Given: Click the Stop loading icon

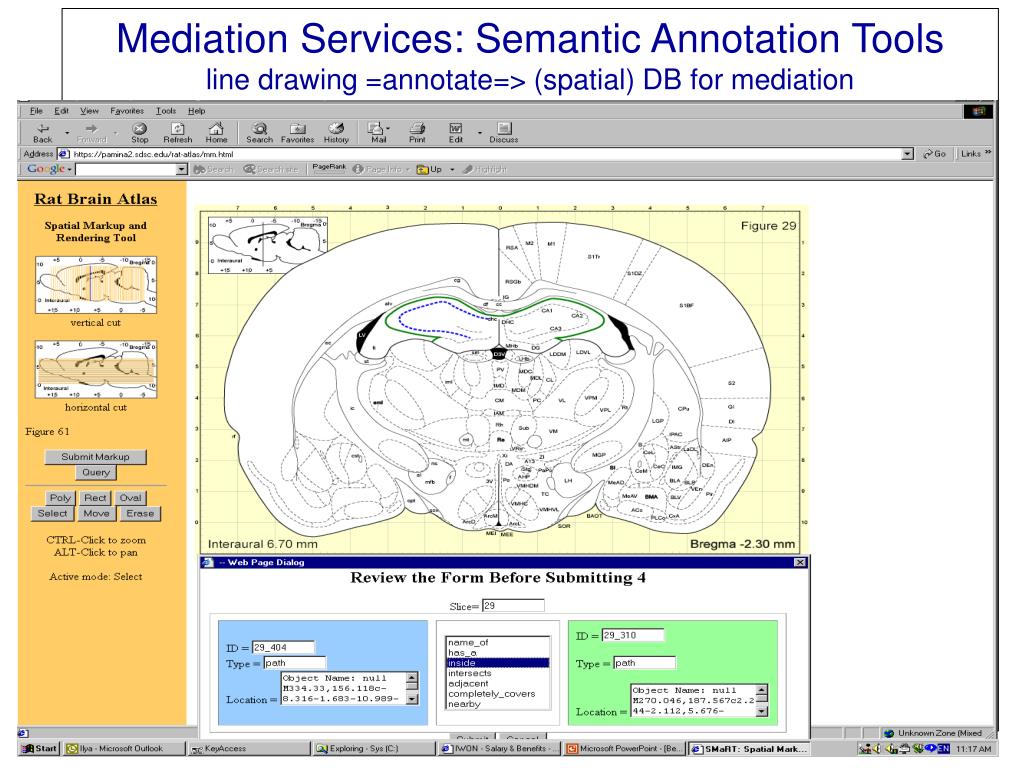Looking at the screenshot, I should tap(141, 129).
